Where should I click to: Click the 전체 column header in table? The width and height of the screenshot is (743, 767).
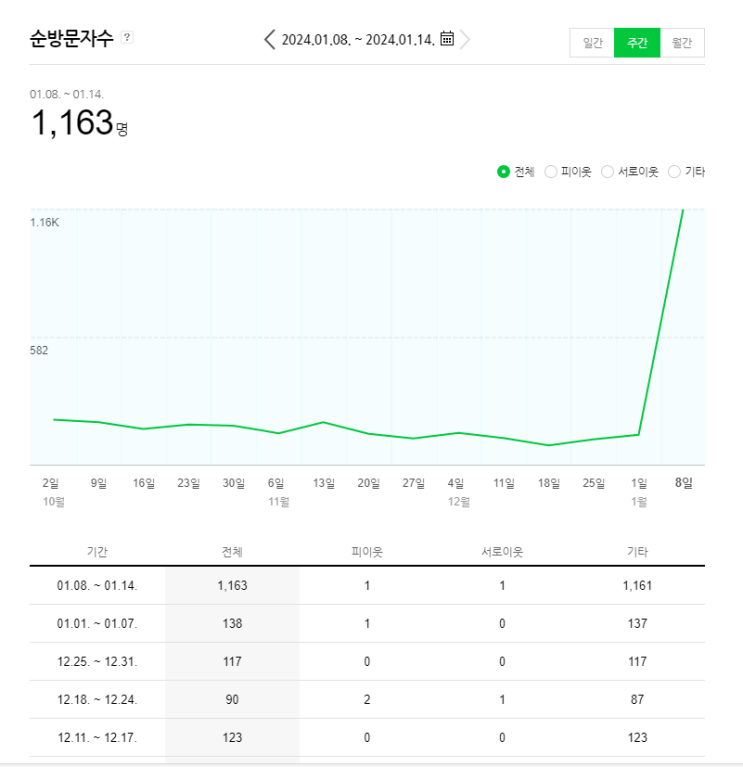coord(232,551)
